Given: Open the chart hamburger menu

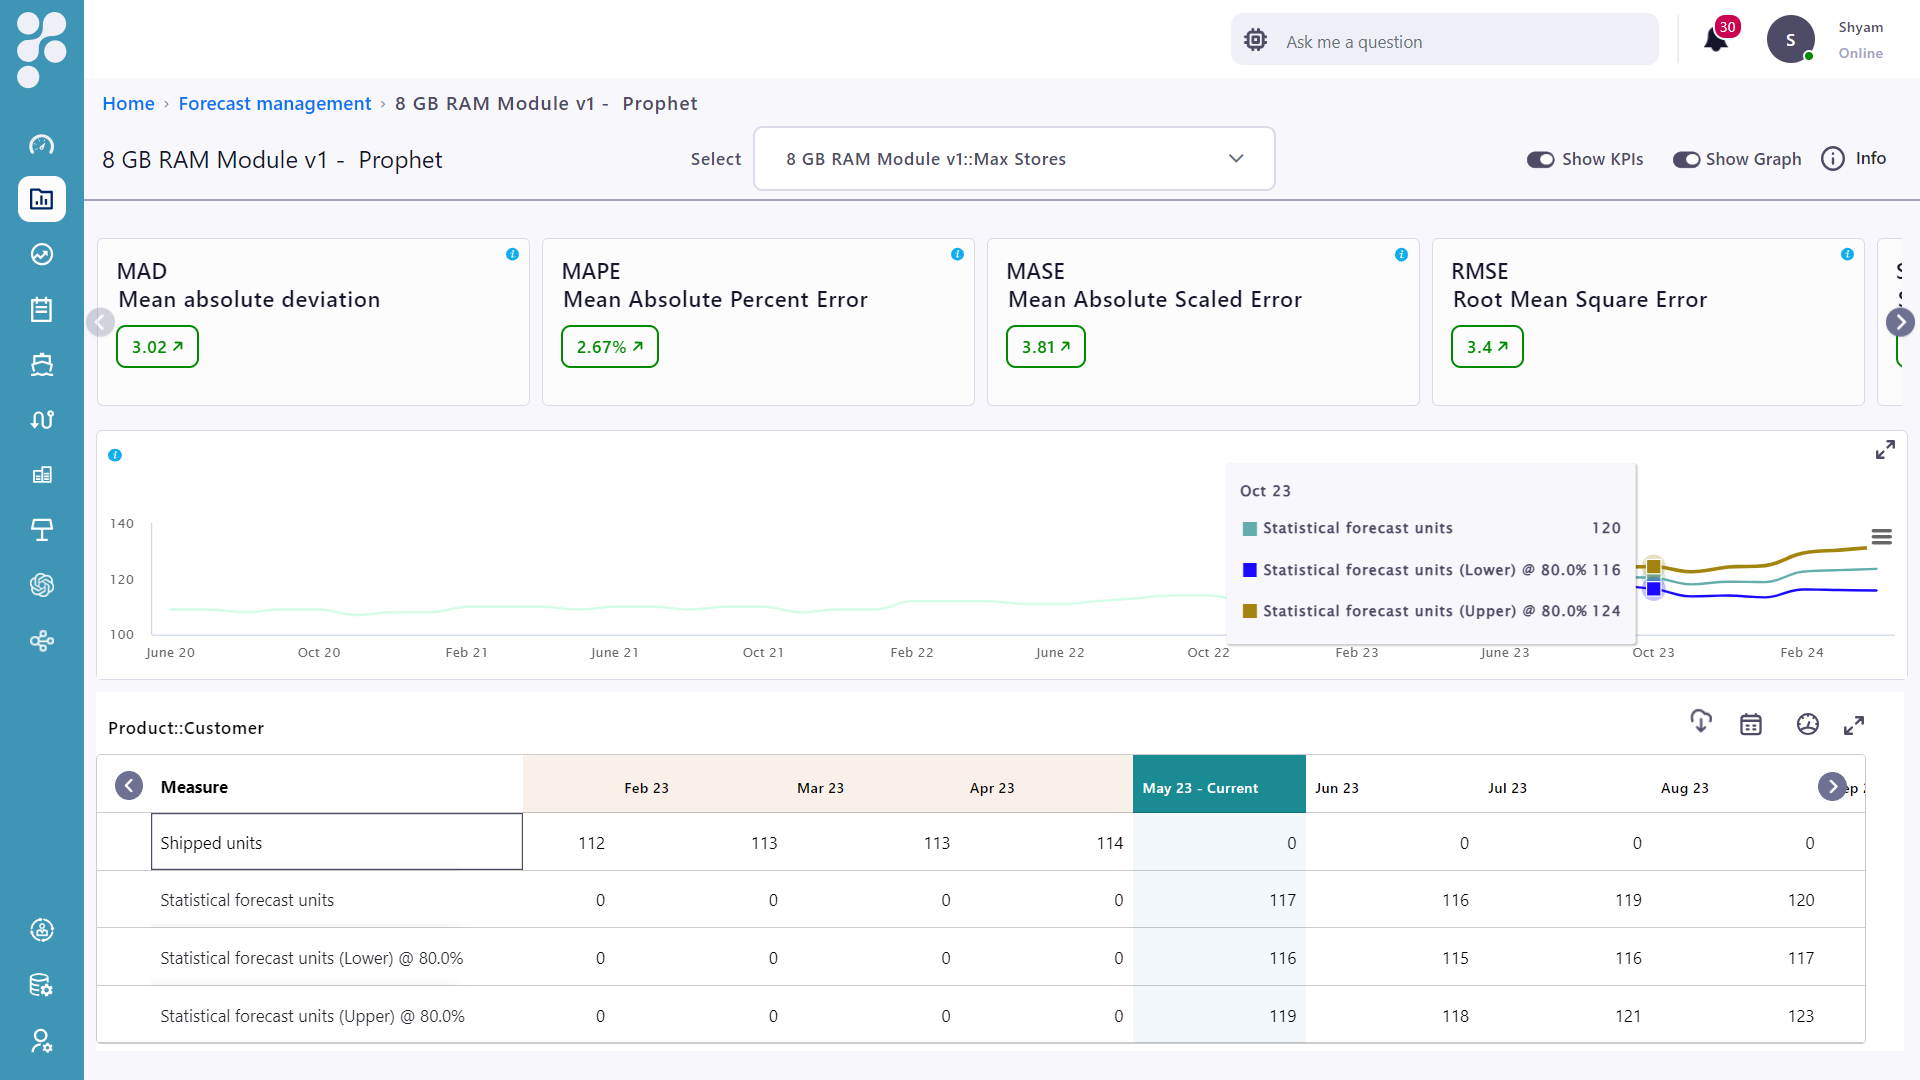Looking at the screenshot, I should coord(1881,537).
